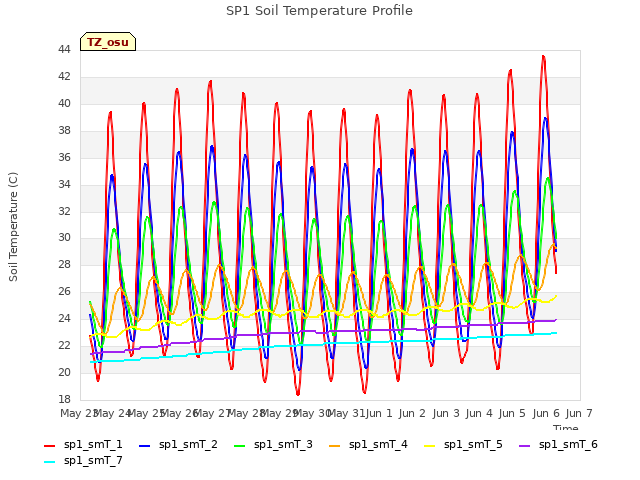The height and width of the screenshot is (480, 640).
Task: Click the 36 y-axis tick label
Action: [64, 157]
